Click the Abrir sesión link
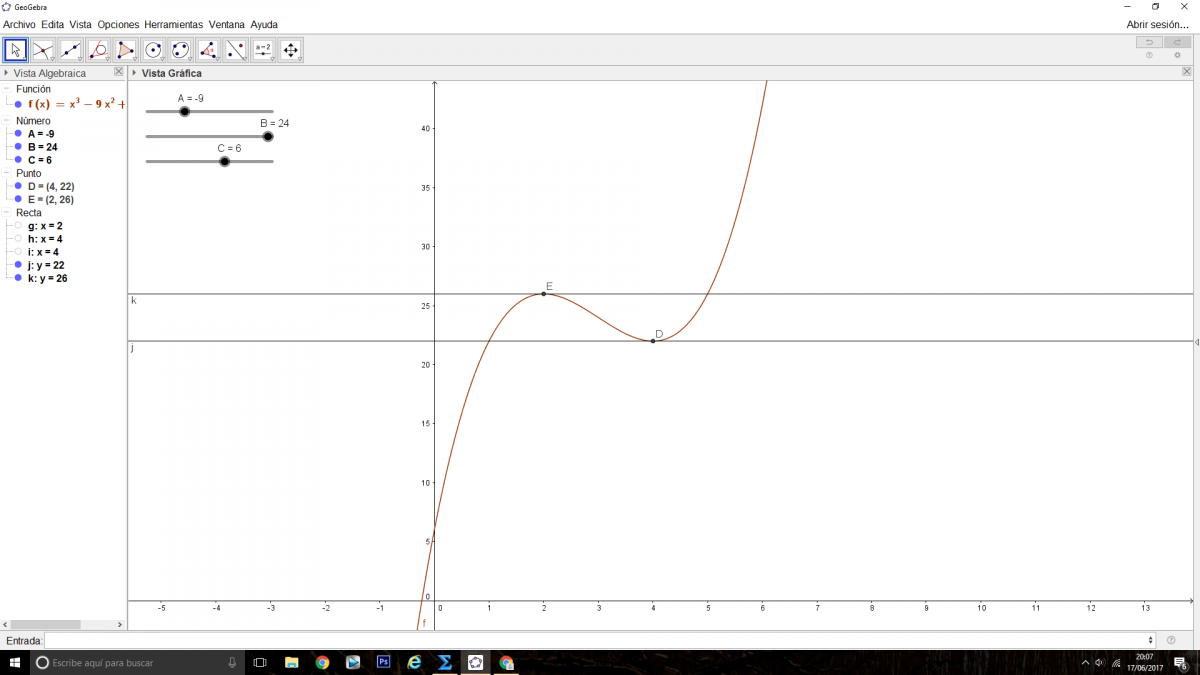This screenshot has width=1200, height=675. 1157,24
